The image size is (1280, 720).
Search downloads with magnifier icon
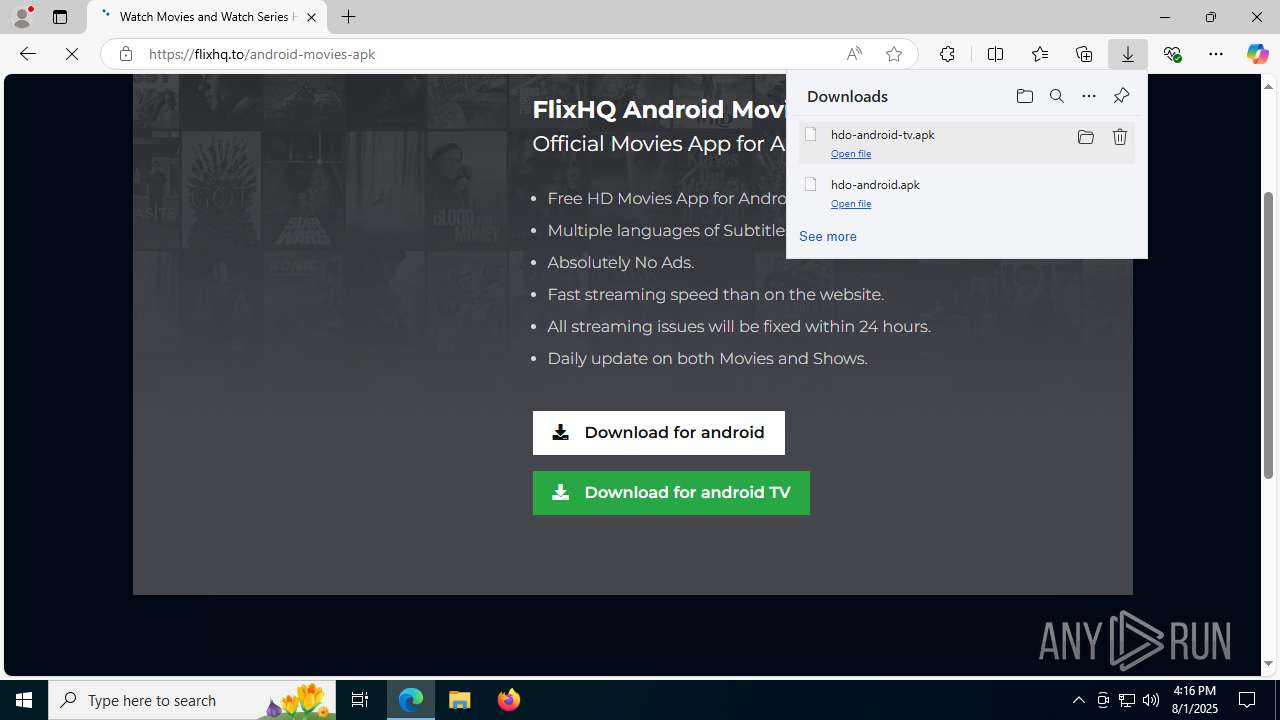click(x=1057, y=96)
